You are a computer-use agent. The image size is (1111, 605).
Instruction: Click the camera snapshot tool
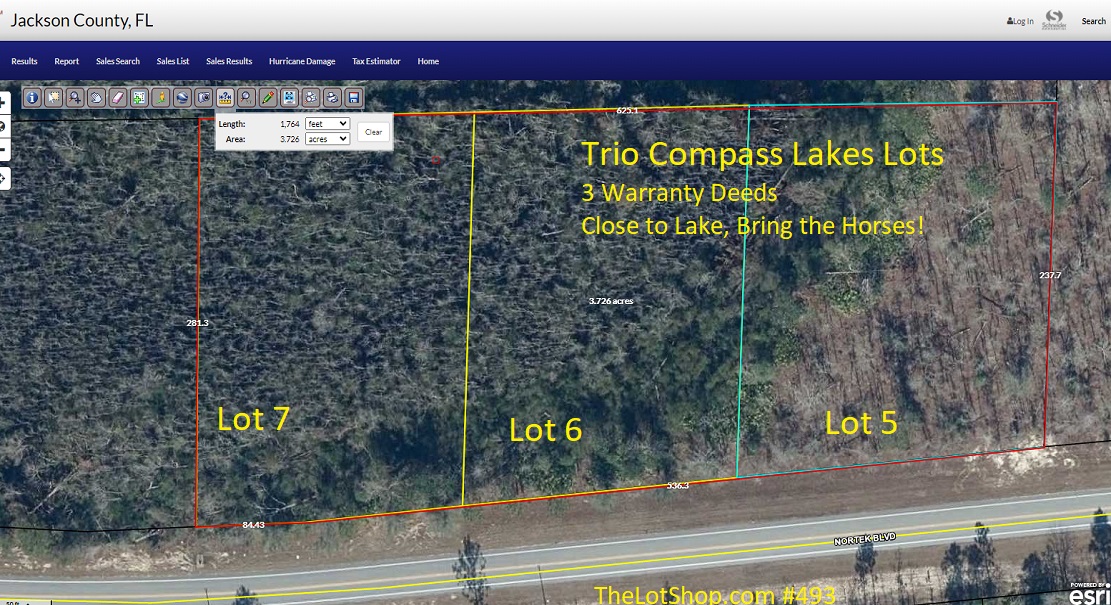coord(203,98)
